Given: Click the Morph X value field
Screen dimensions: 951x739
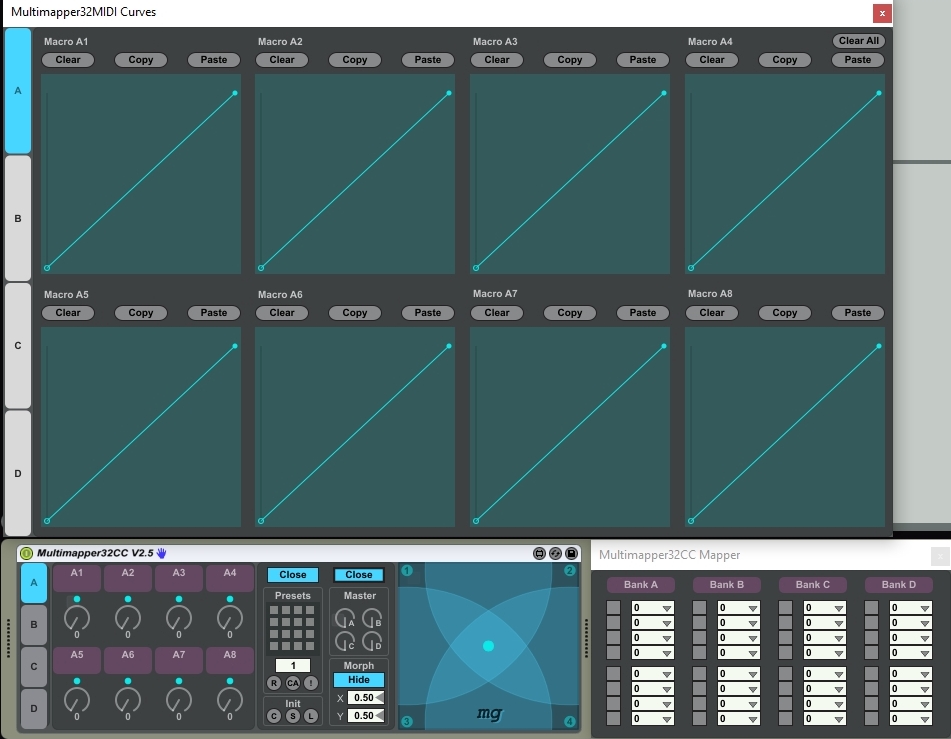Looking at the screenshot, I should coord(362,698).
